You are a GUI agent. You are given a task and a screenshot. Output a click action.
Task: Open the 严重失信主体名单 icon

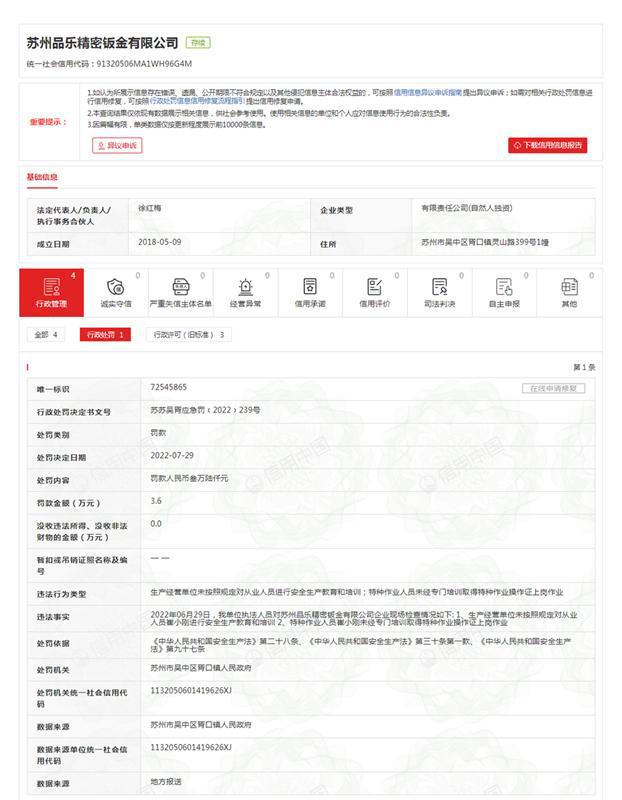click(x=181, y=287)
